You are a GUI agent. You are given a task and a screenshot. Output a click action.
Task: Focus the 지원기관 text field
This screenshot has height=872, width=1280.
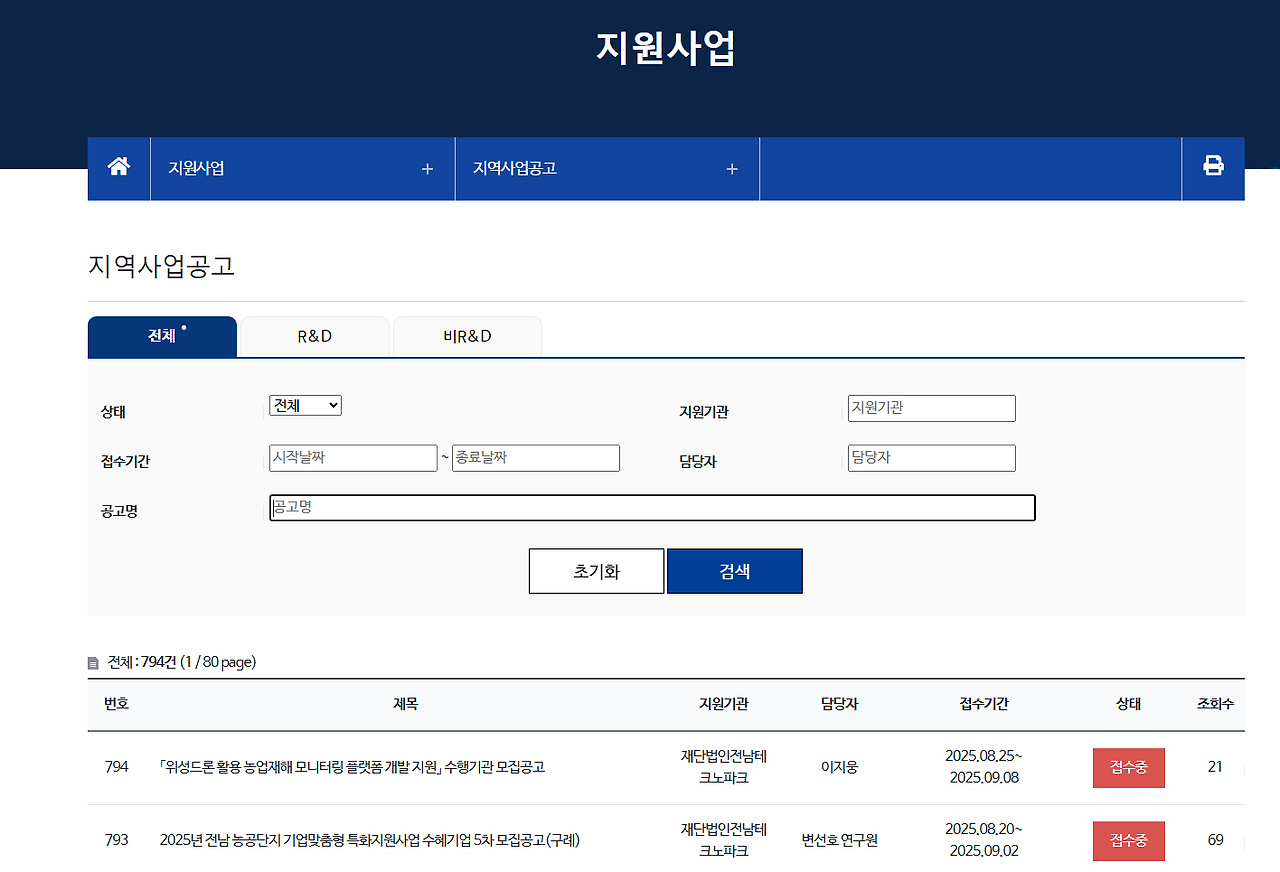click(x=931, y=408)
